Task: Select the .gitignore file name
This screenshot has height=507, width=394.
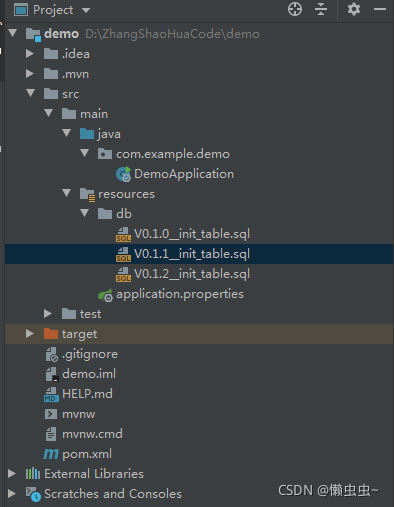Action: point(89,354)
